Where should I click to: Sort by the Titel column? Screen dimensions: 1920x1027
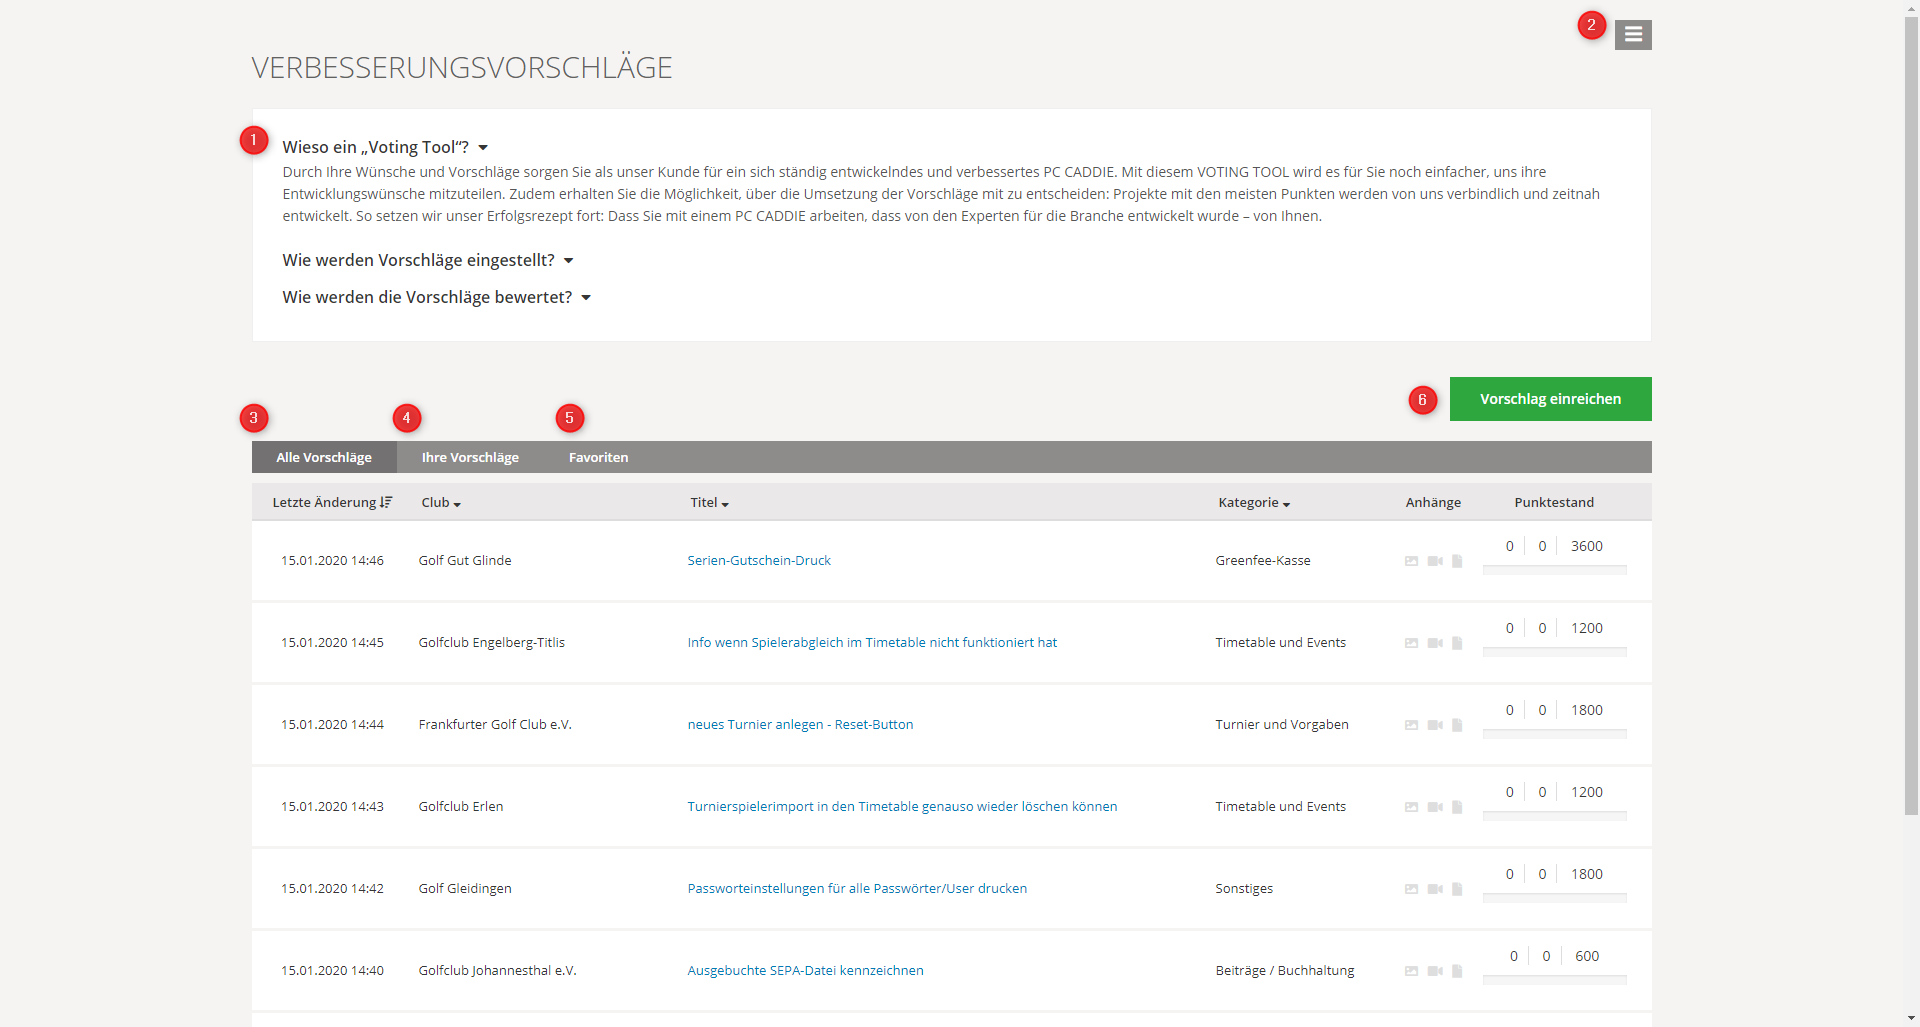[x=709, y=503]
